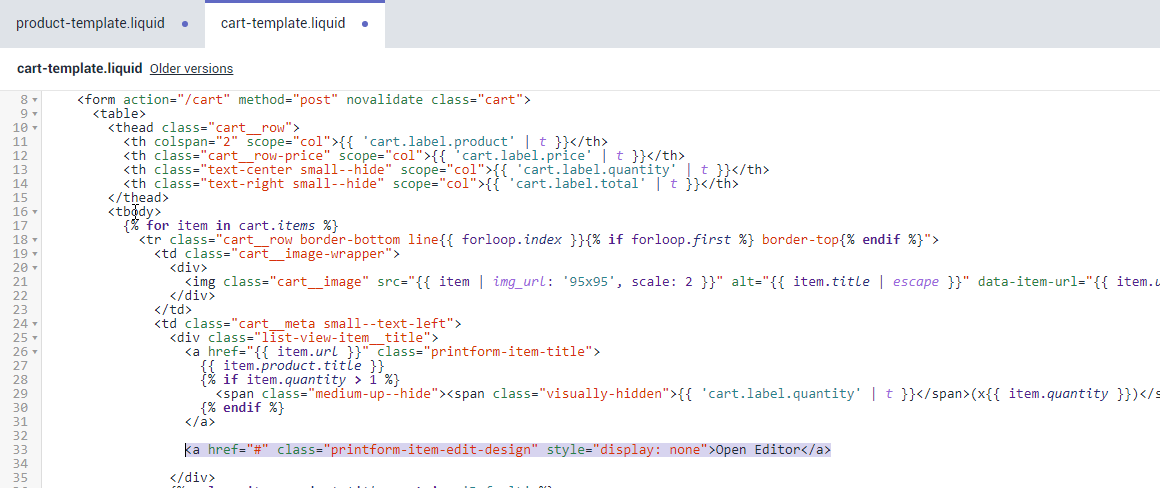Viewport: 1160px width, 488px height.
Task: Collapse the tr cart__row at line 18
Action: pyautogui.click(x=36, y=240)
